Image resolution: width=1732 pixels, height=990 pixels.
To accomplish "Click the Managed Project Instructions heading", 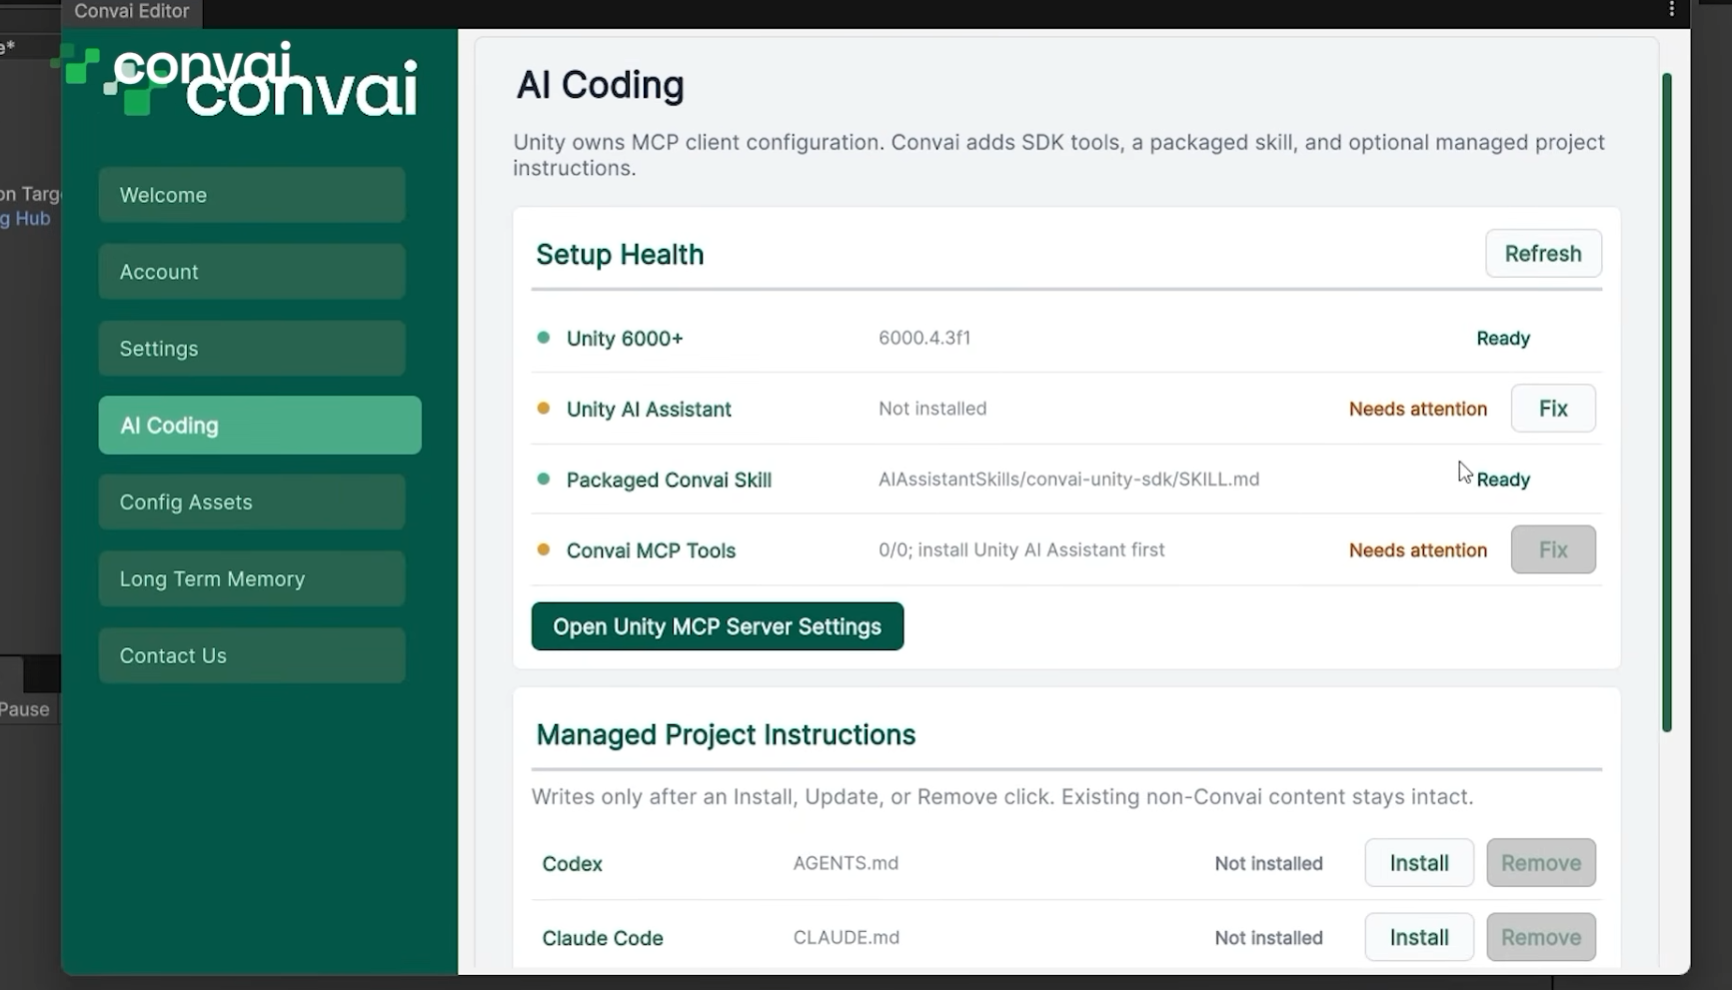I will 725,735.
